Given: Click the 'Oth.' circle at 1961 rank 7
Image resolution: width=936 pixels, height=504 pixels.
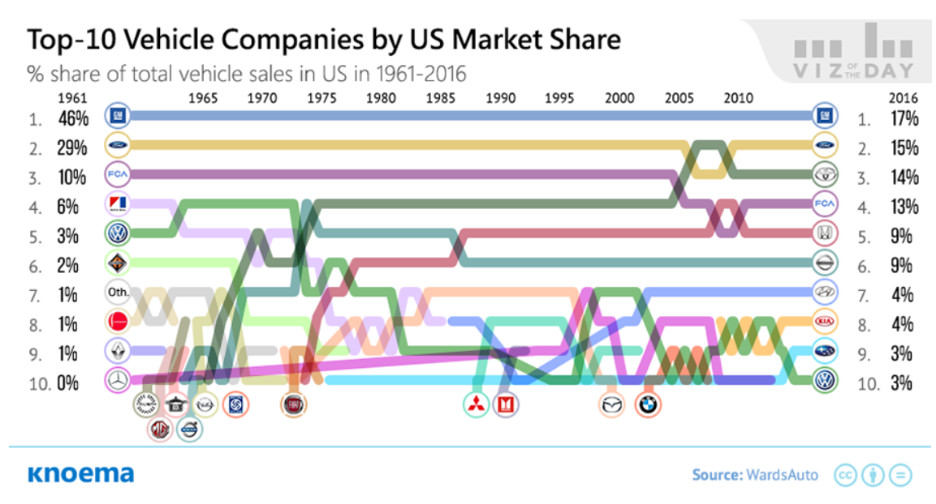Looking at the screenshot, I should [118, 292].
